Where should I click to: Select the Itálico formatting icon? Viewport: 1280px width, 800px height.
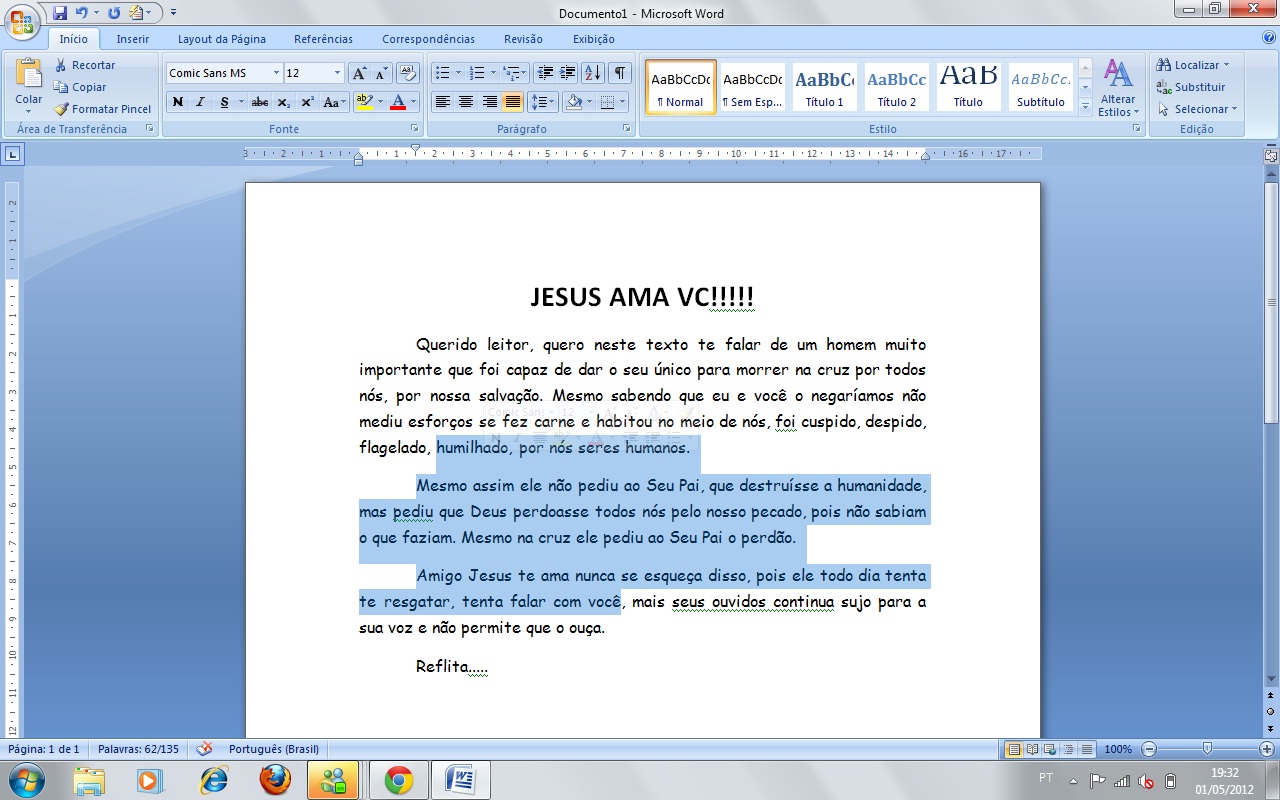[x=199, y=102]
